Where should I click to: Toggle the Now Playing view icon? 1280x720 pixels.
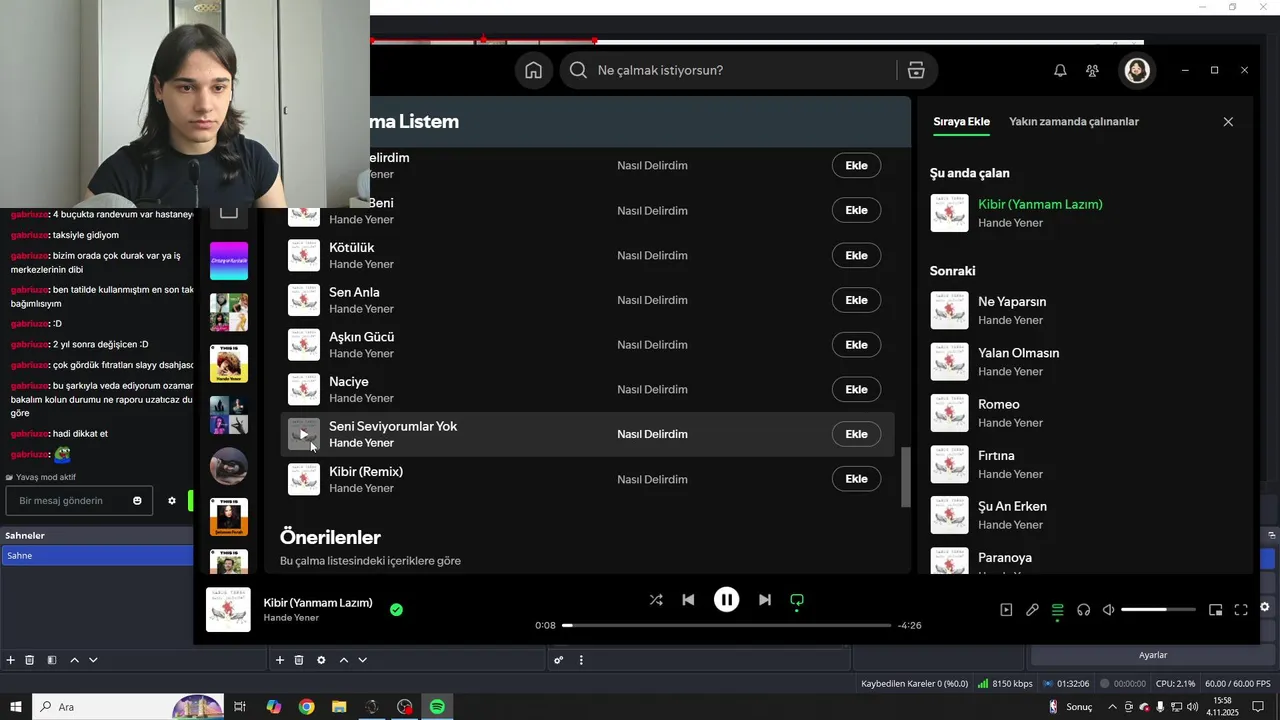pos(1006,610)
